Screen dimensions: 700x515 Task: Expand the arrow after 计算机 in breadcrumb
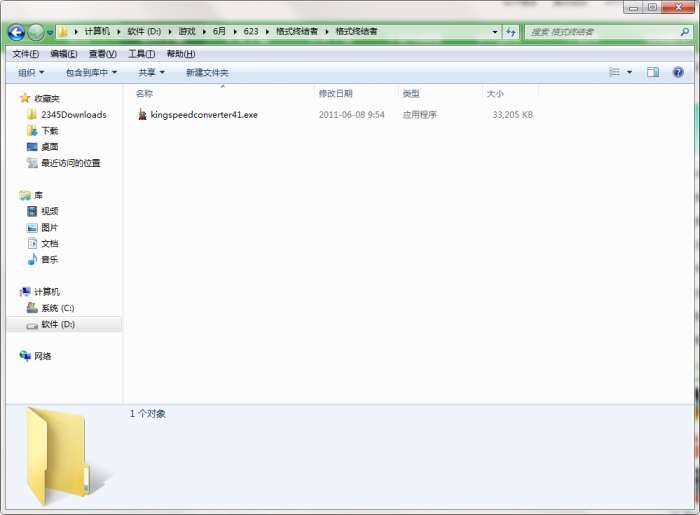click(x=119, y=32)
